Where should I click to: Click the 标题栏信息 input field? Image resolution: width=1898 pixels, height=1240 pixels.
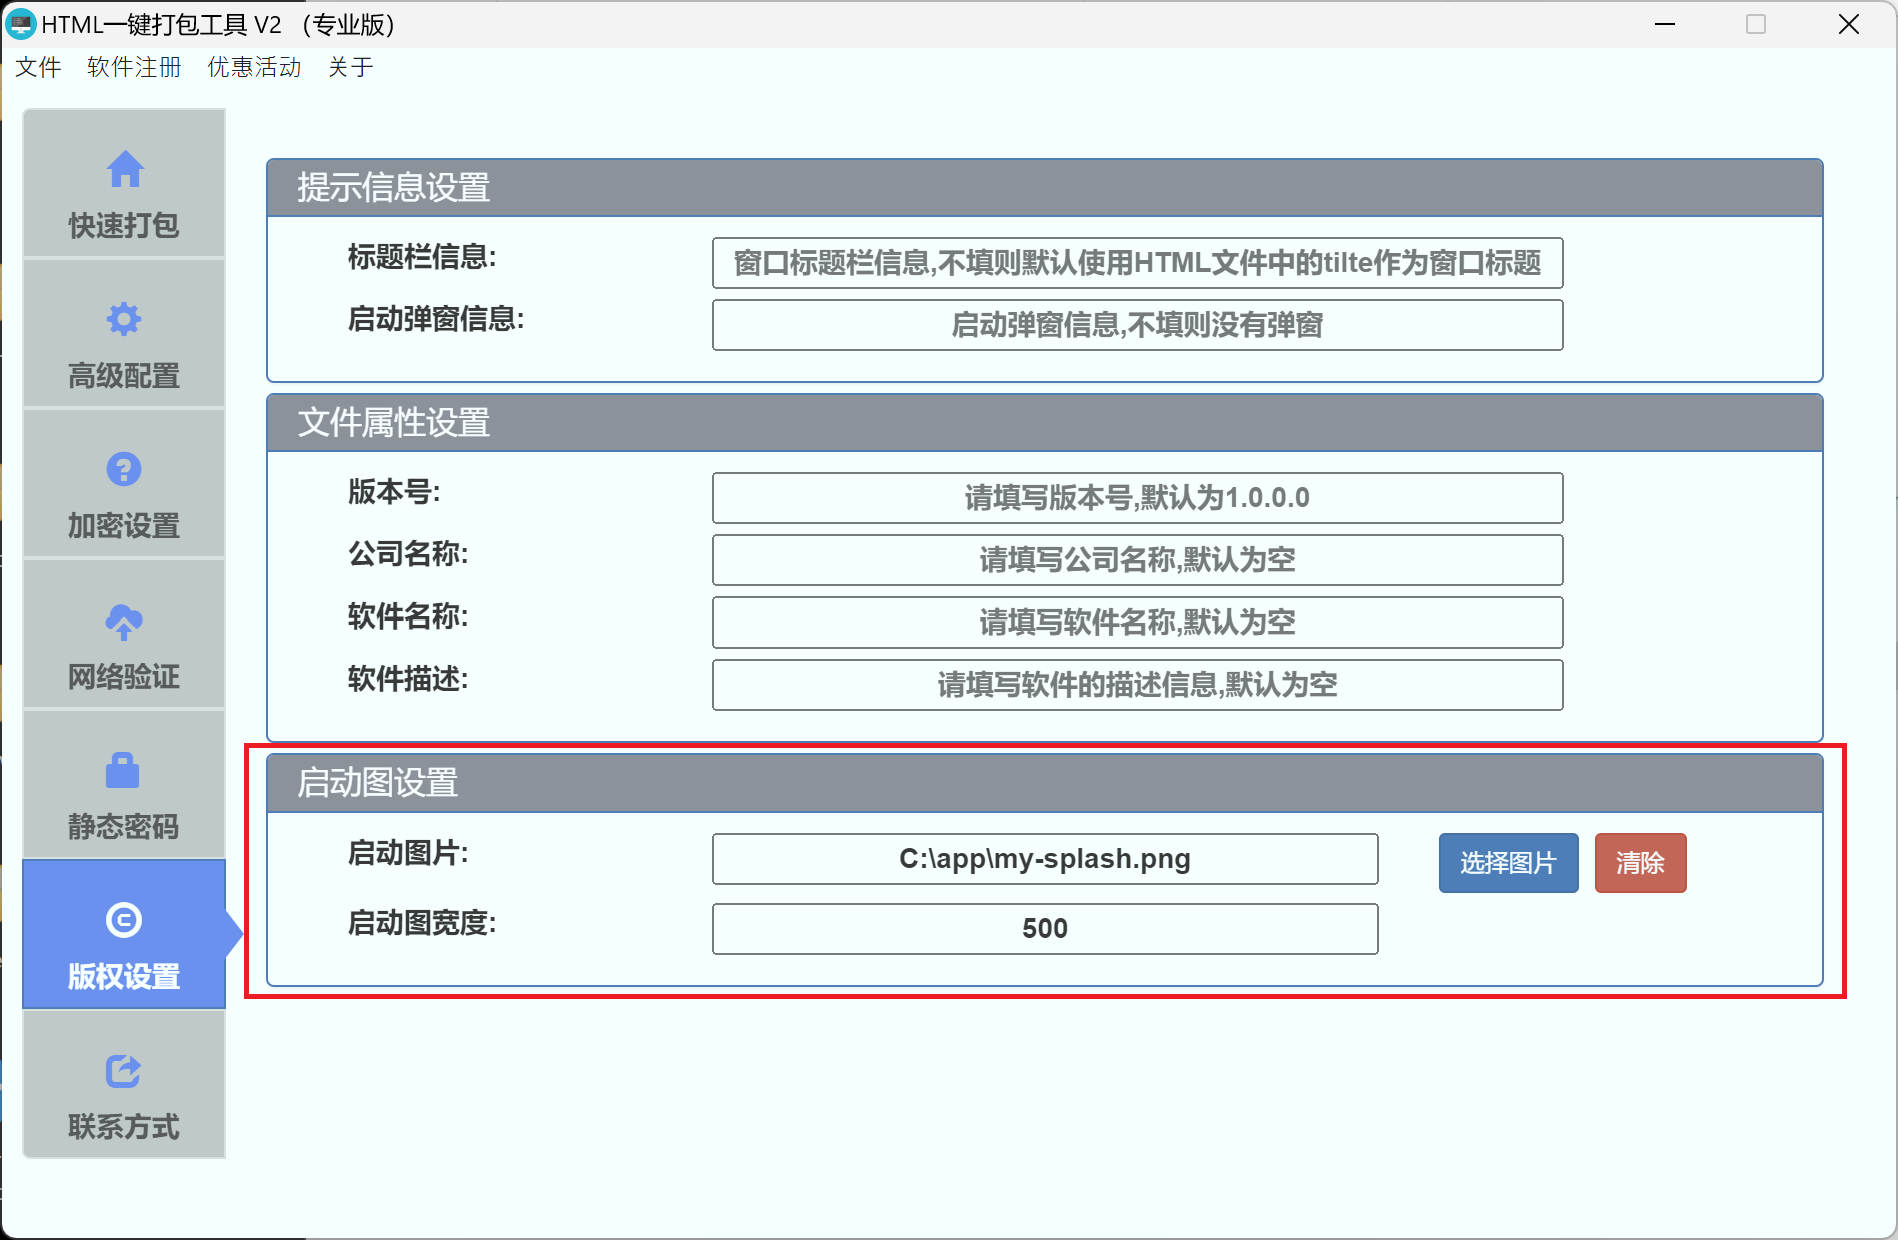tap(1137, 263)
